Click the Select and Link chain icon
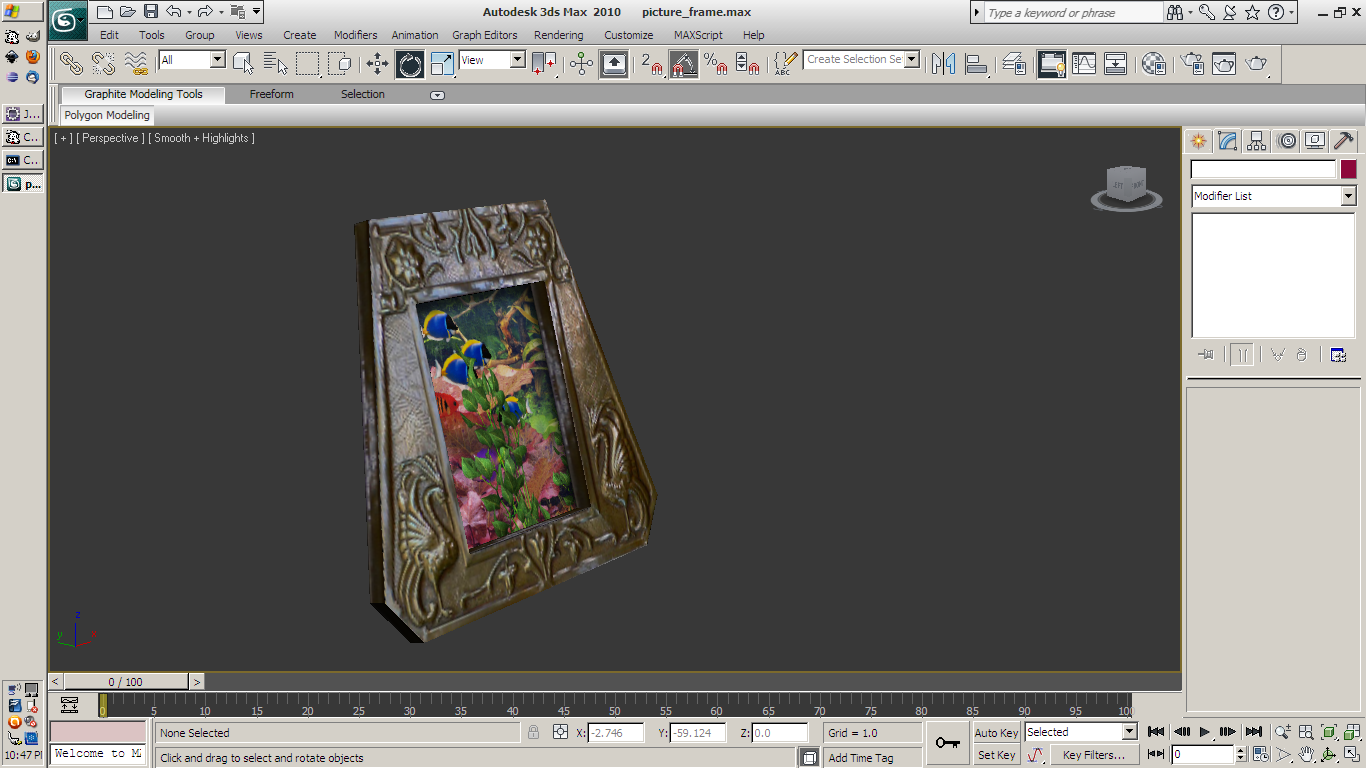The height and width of the screenshot is (768, 1366). [71, 64]
